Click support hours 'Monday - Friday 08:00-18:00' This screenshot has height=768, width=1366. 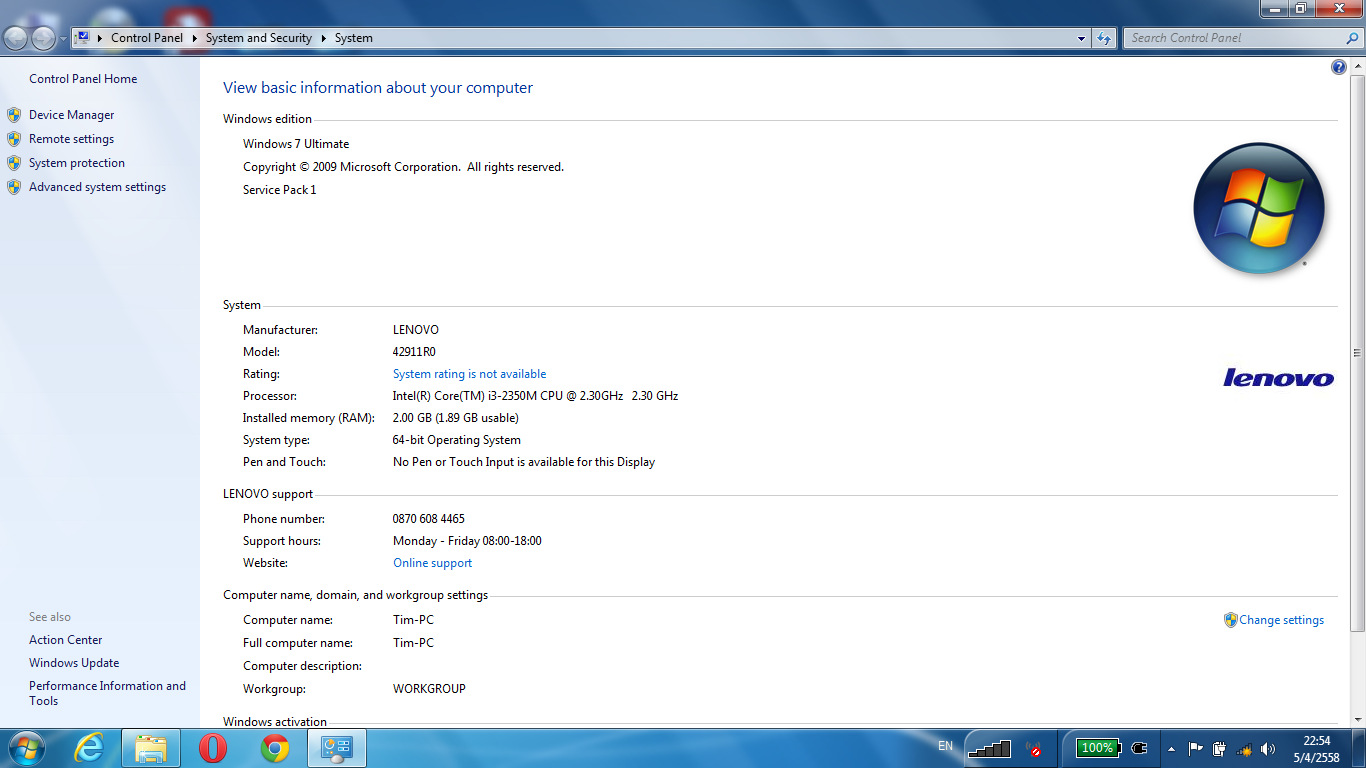pyautogui.click(x=467, y=541)
